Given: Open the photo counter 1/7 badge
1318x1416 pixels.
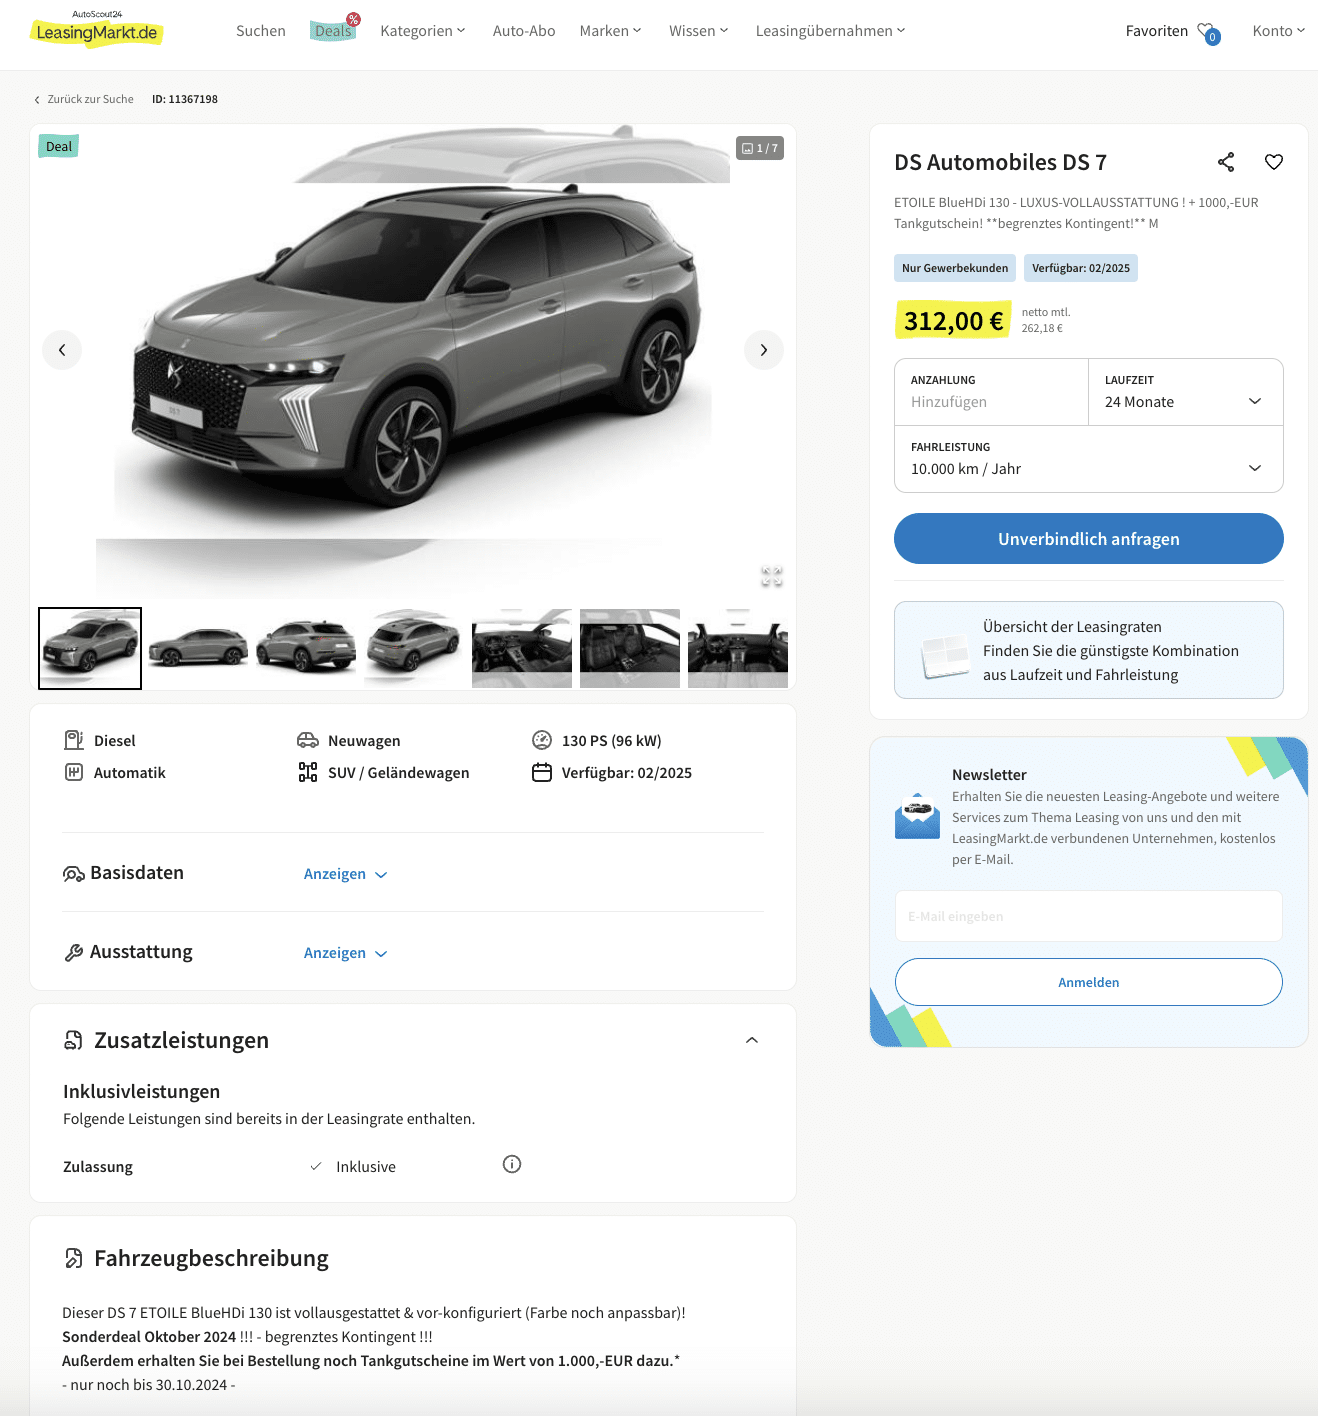Looking at the screenshot, I should (760, 148).
